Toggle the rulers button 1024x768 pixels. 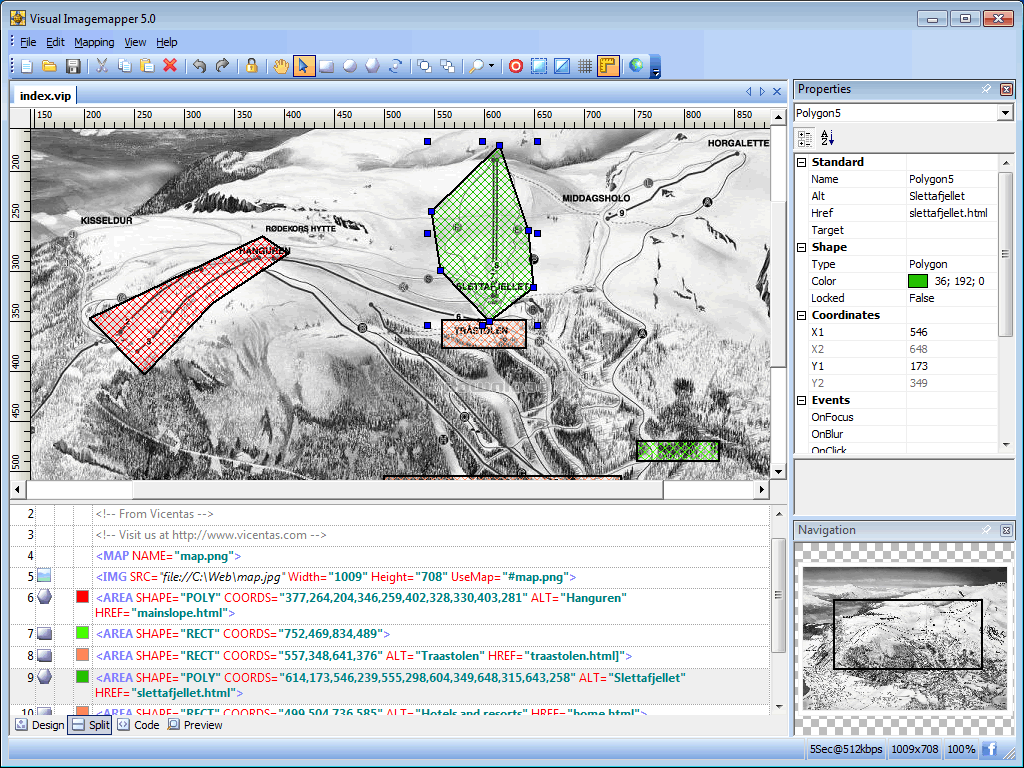click(x=608, y=66)
